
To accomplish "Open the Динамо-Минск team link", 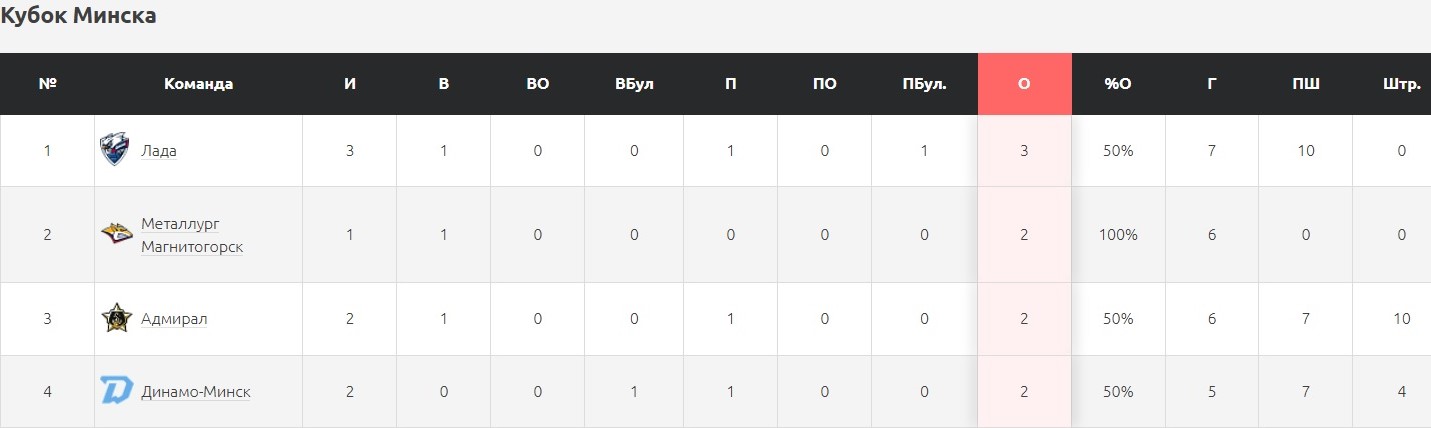I will tap(195, 392).
